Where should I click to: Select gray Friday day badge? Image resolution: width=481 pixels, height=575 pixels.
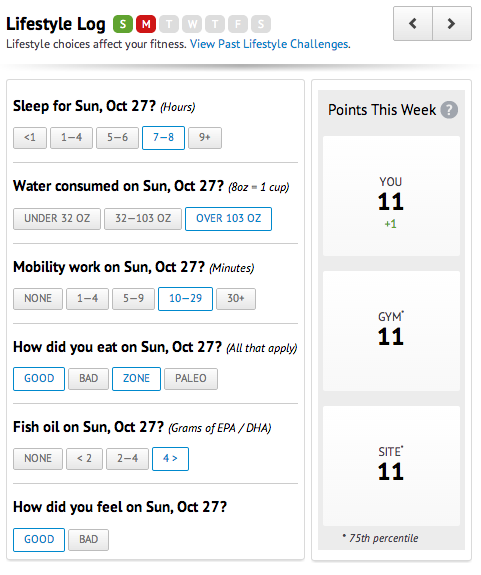coord(238,24)
